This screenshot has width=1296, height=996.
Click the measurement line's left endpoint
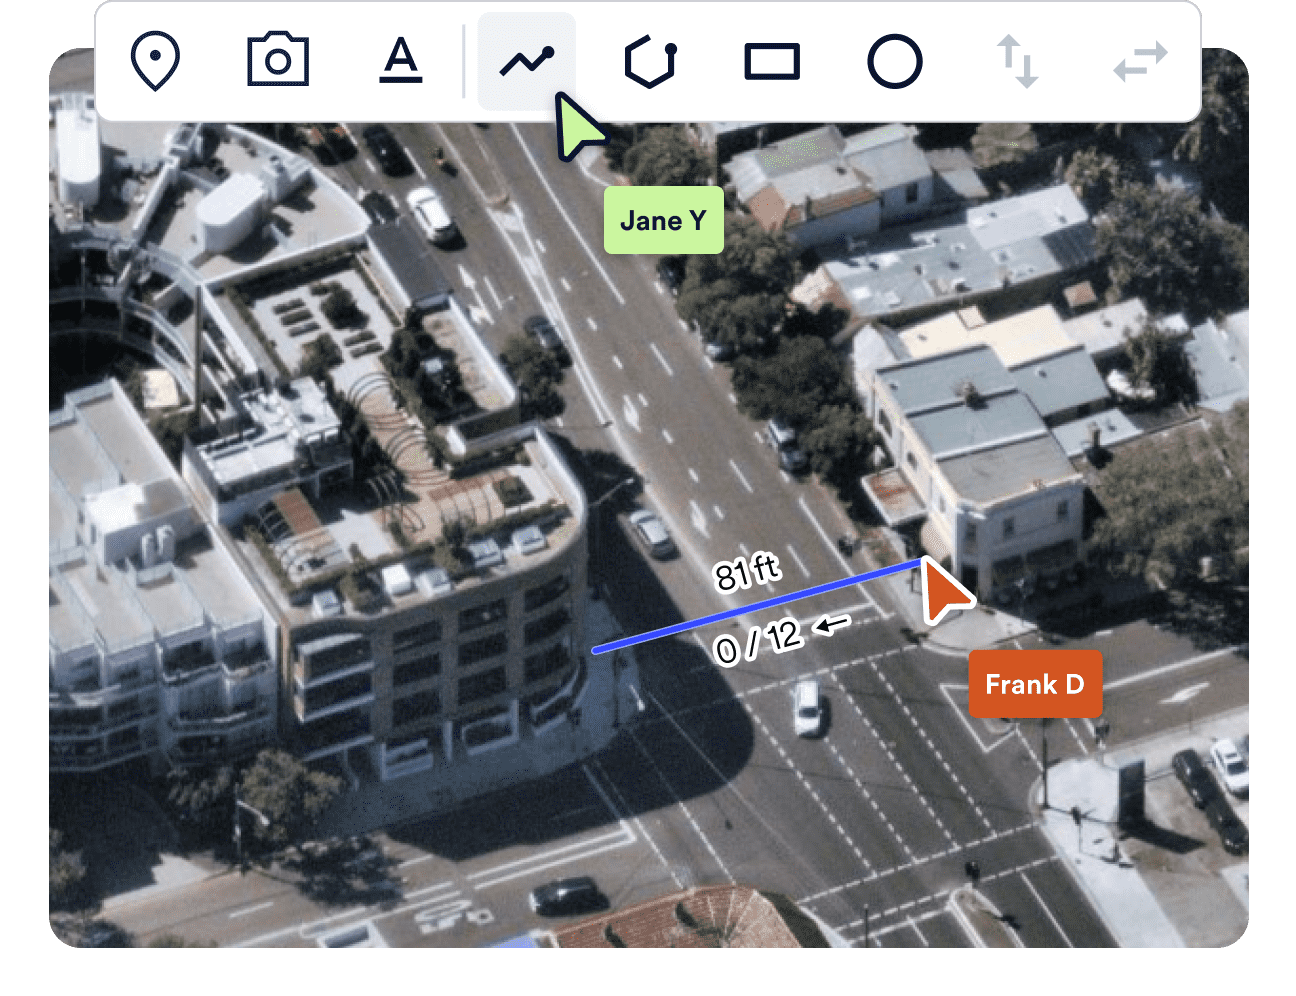[x=596, y=650]
